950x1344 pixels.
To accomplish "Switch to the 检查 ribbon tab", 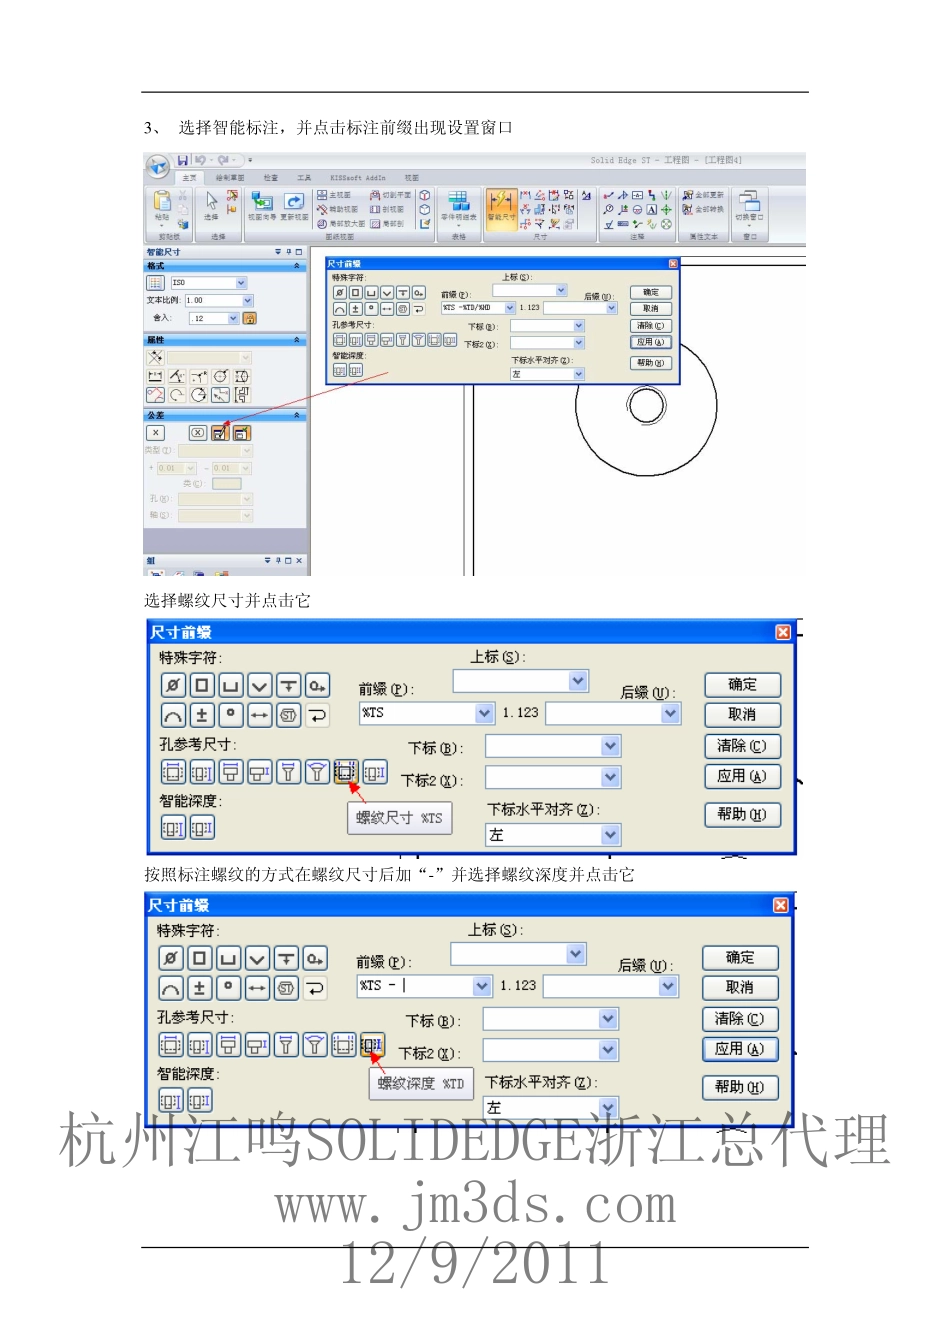I will (x=271, y=178).
